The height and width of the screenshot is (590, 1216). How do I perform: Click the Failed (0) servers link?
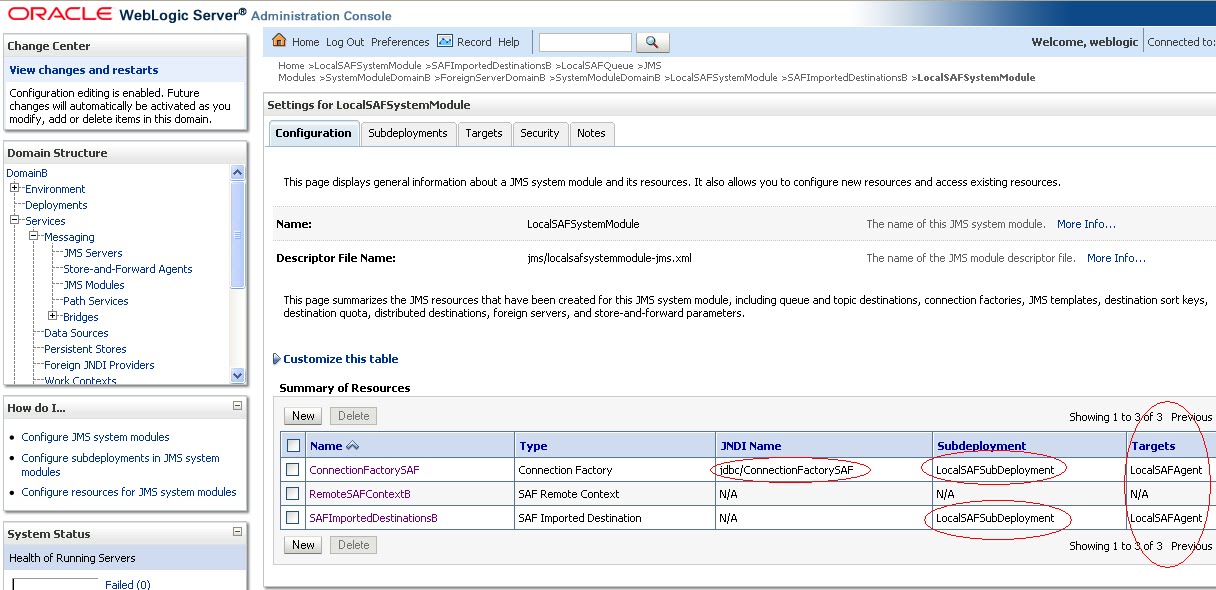click(127, 585)
